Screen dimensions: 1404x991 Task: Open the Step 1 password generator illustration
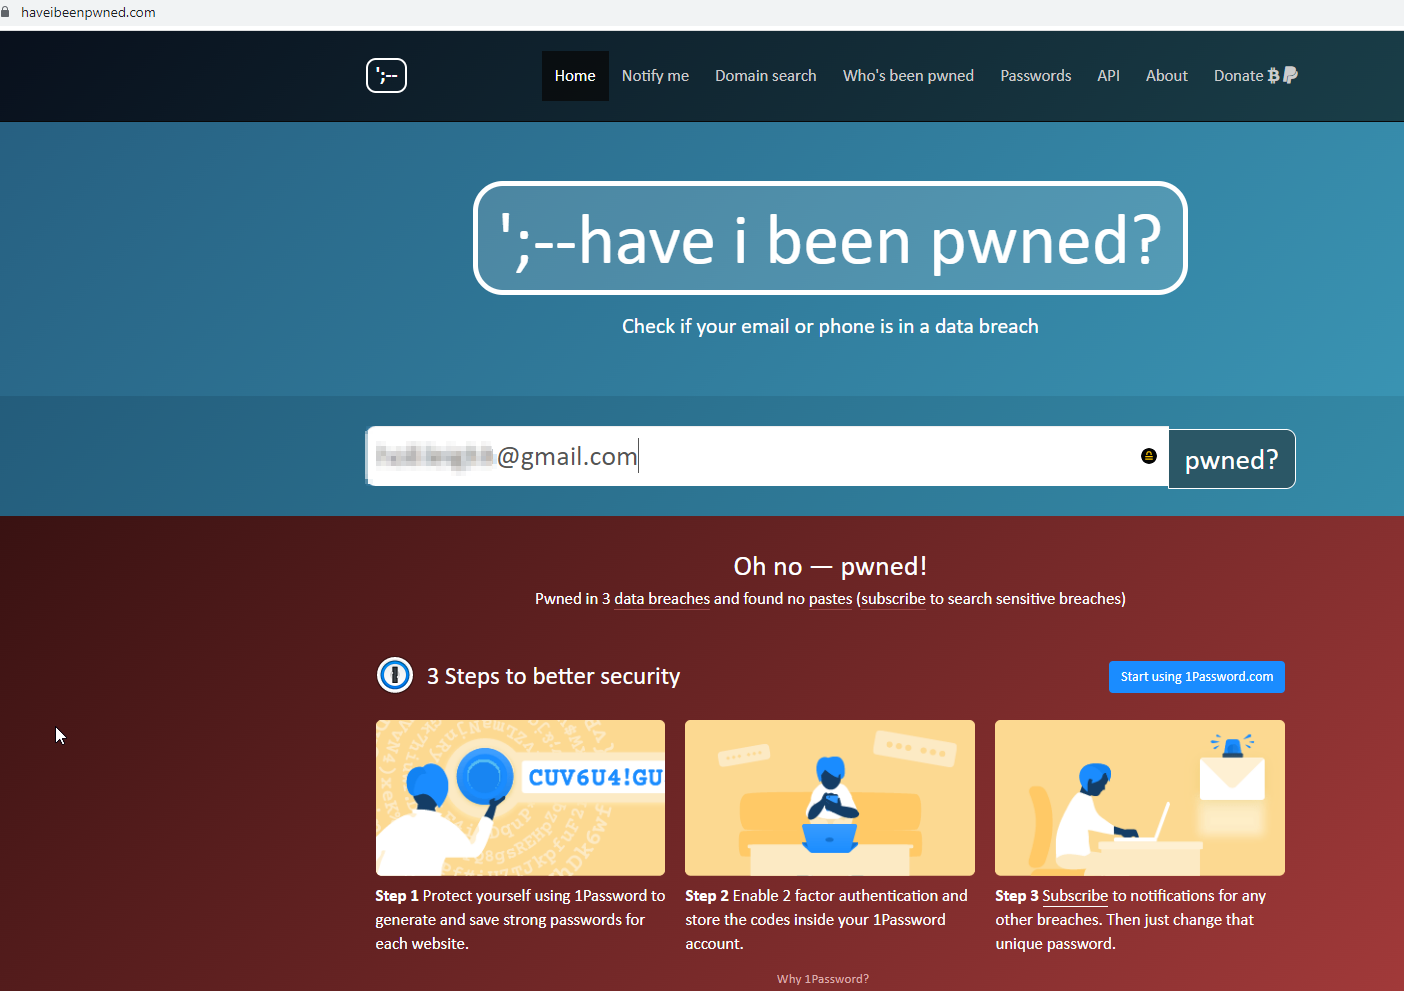(520, 798)
